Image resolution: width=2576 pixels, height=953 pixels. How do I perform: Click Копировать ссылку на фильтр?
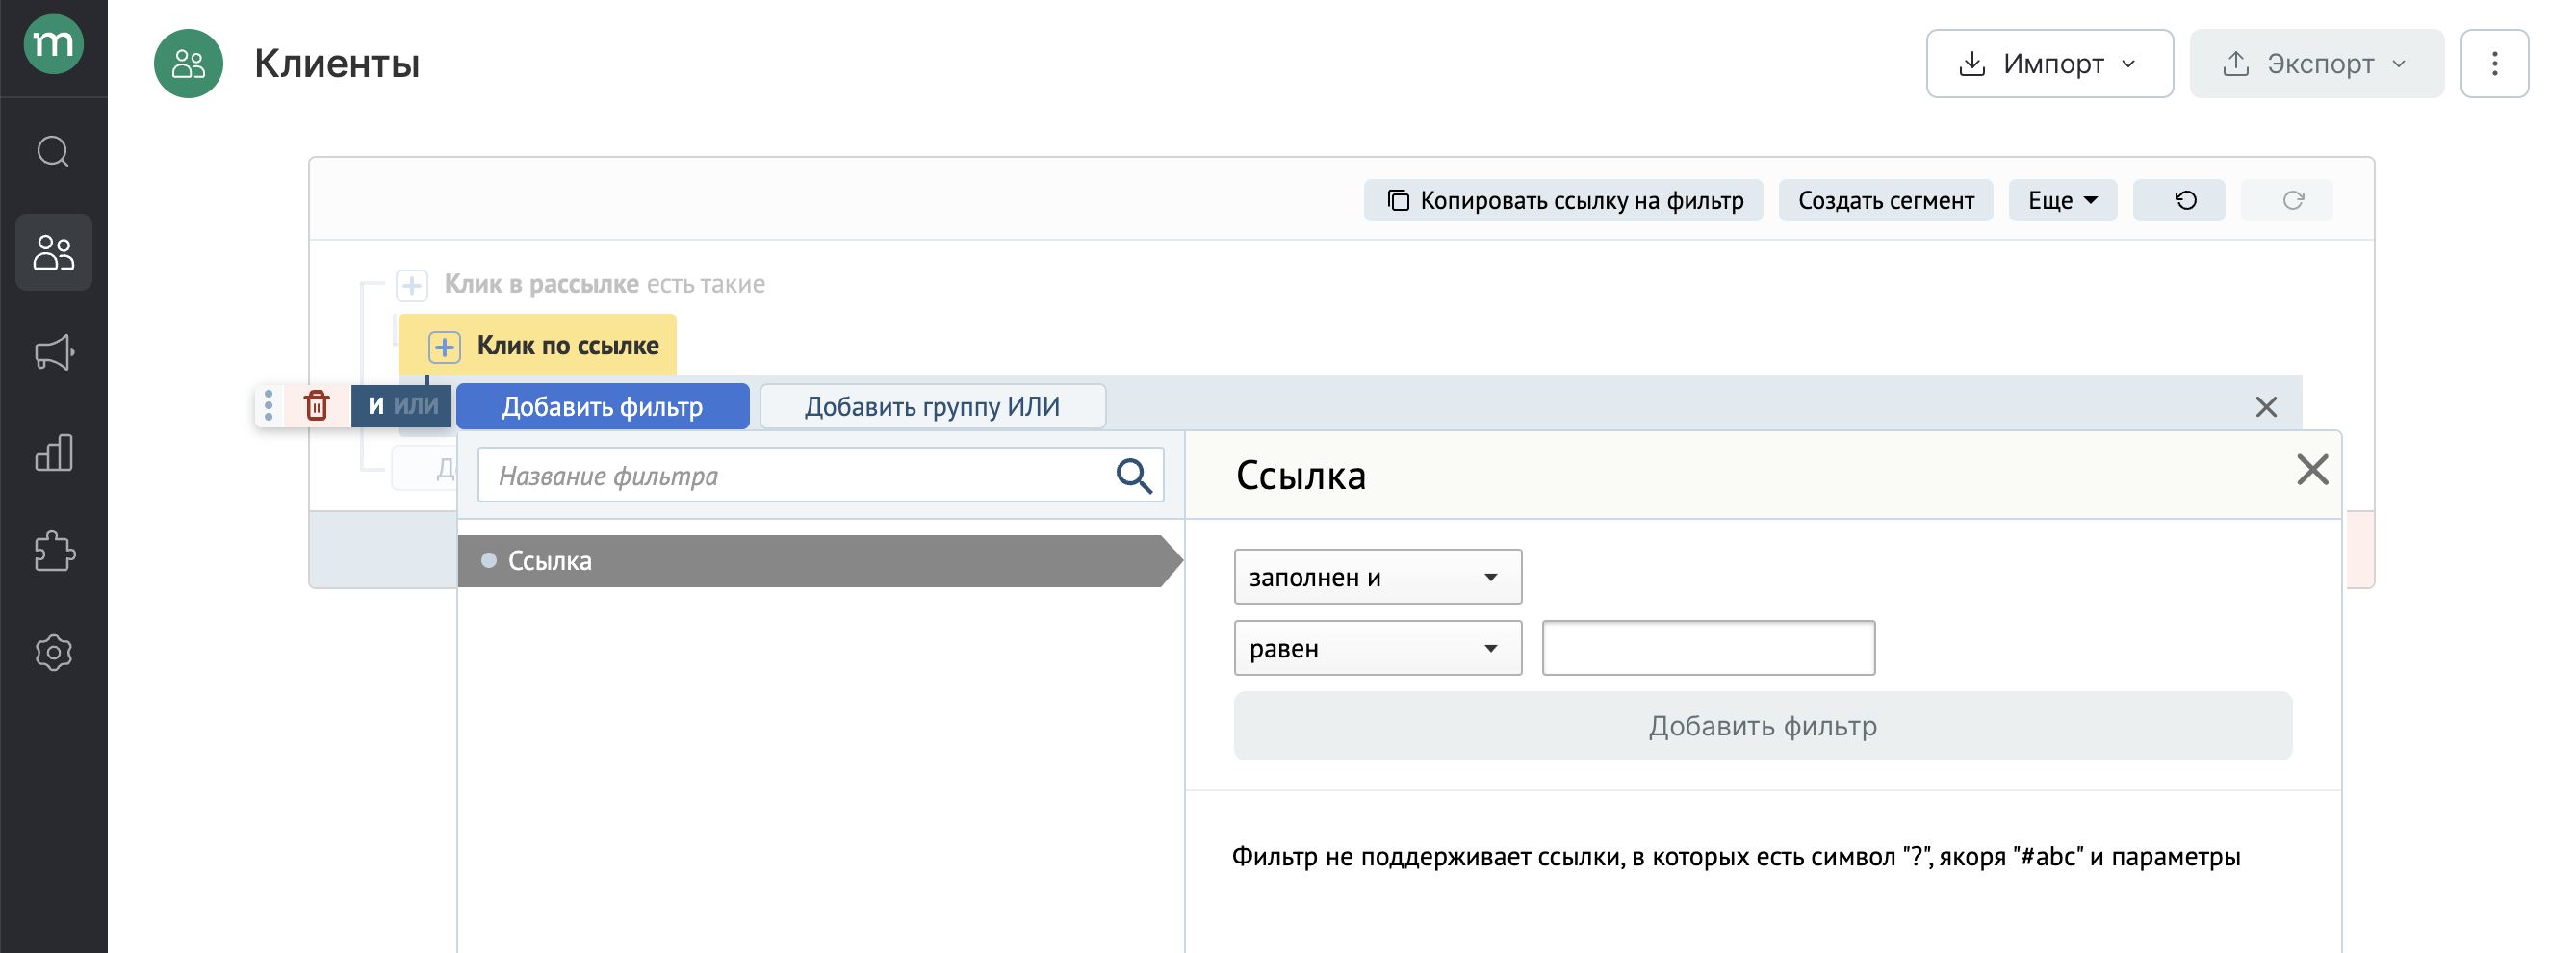pyautogui.click(x=1563, y=201)
